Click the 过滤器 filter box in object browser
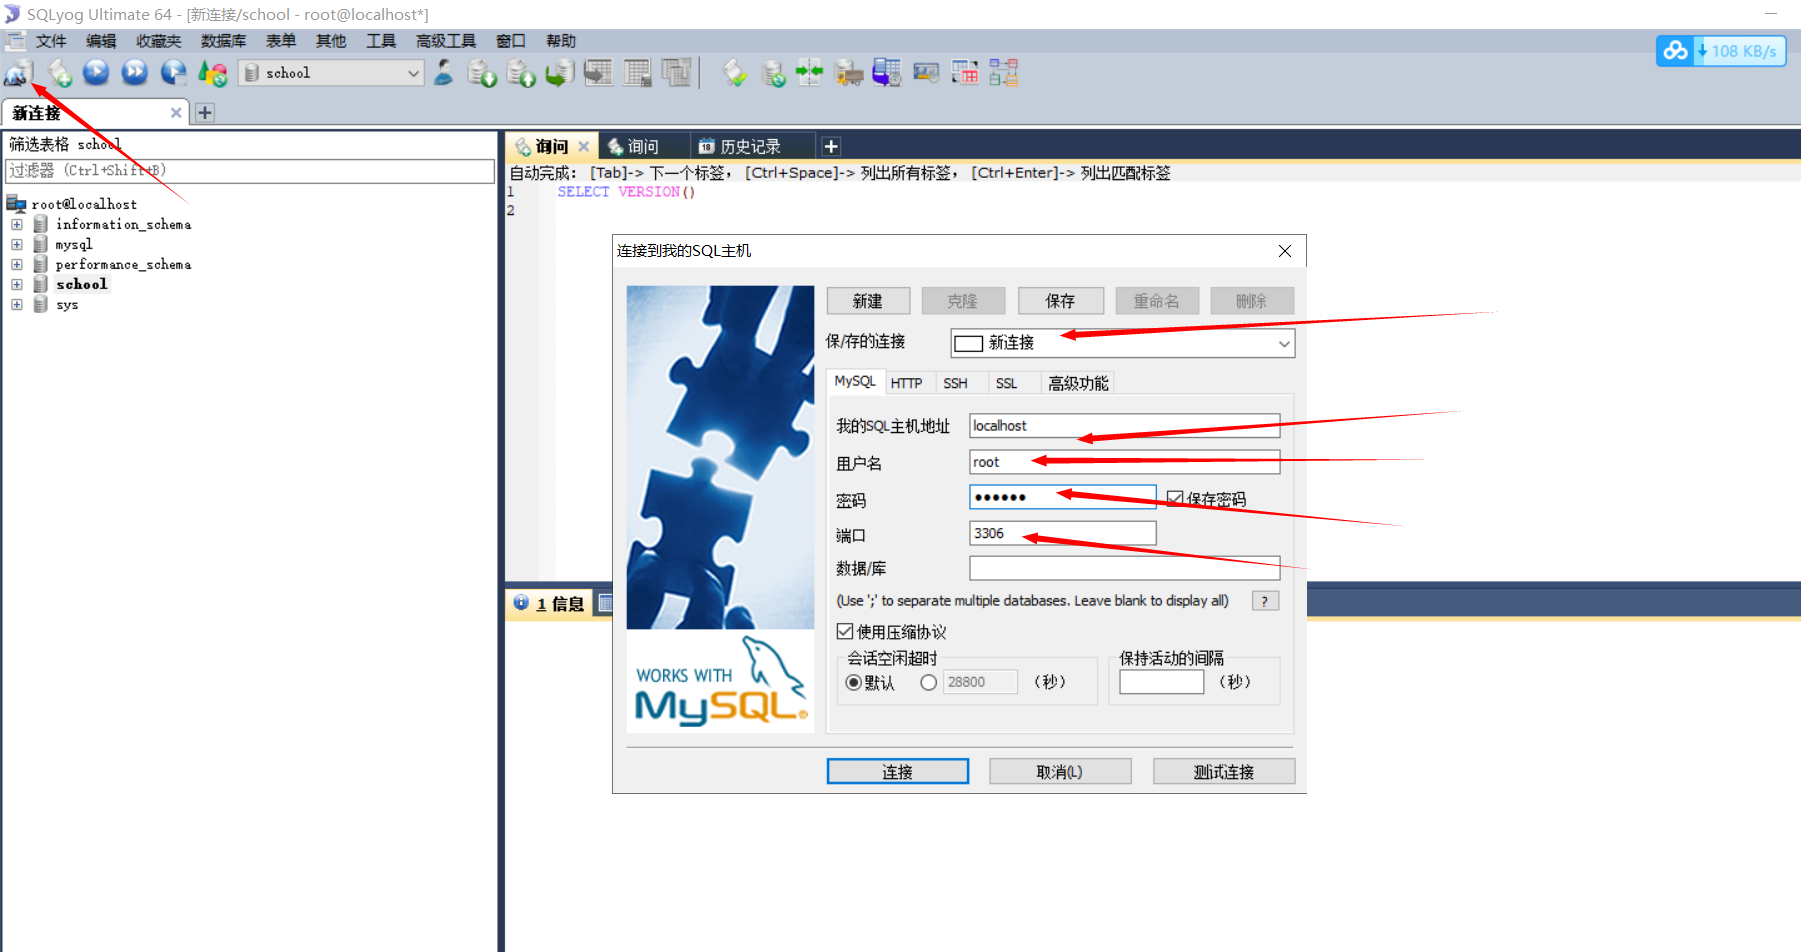 (x=250, y=171)
